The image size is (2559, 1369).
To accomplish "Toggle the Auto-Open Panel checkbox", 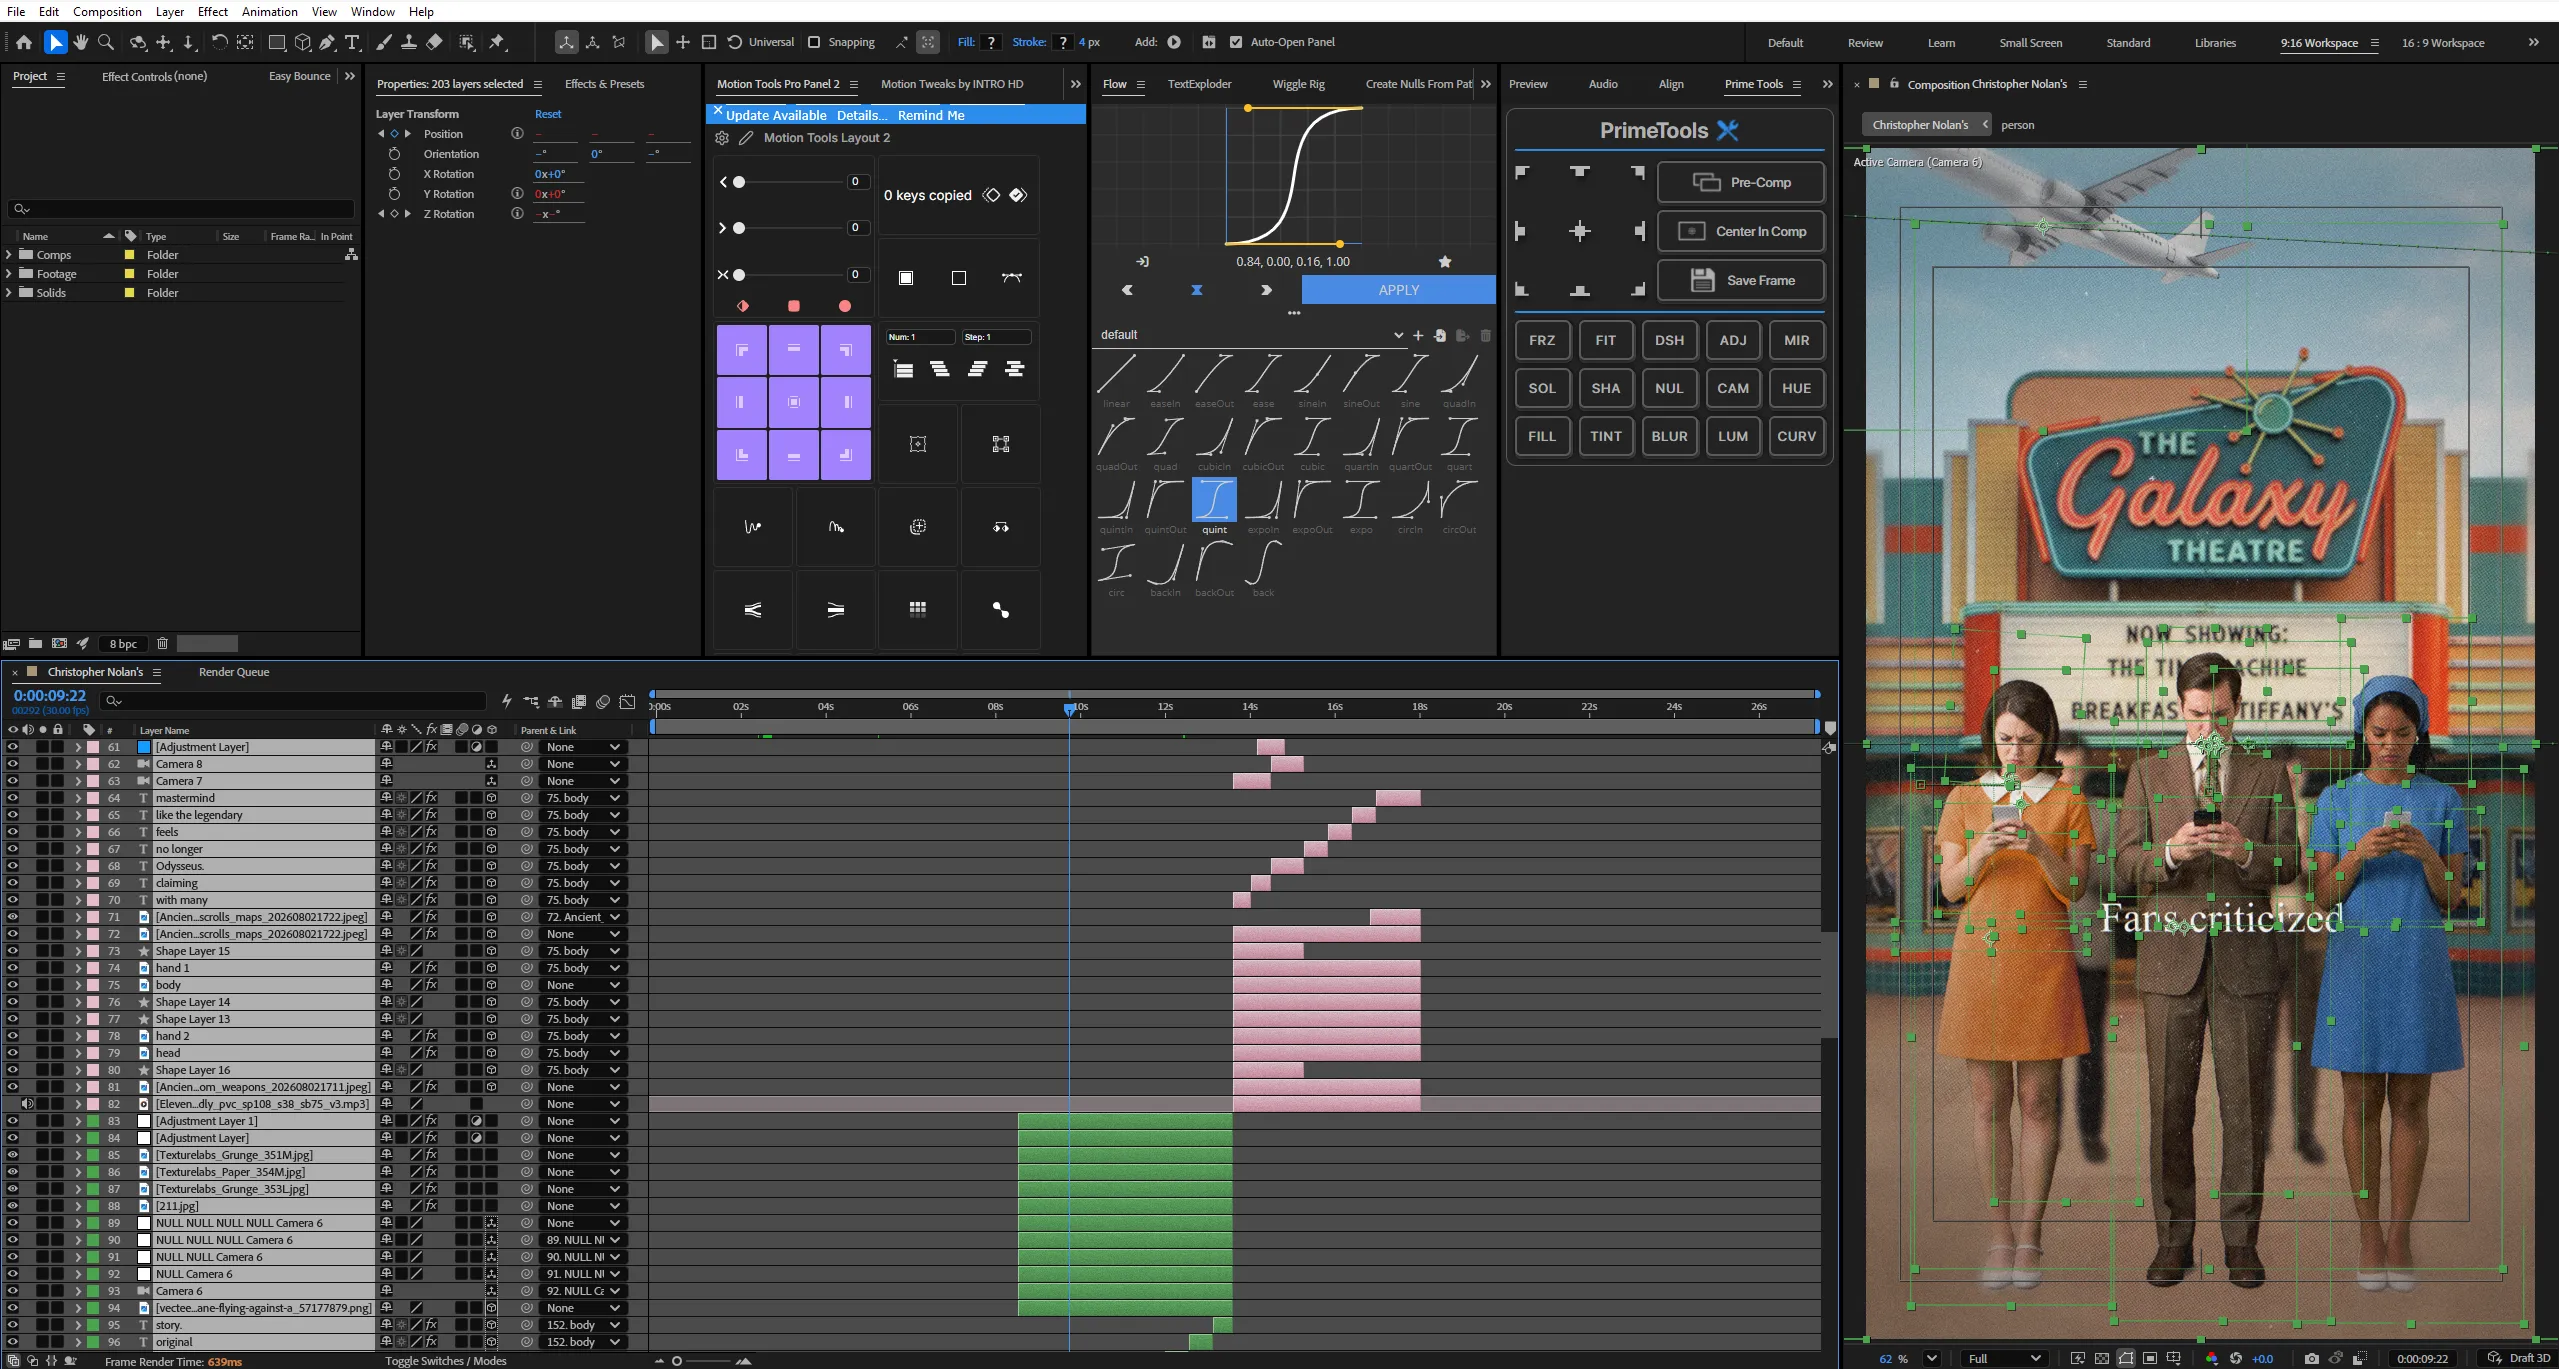I will [x=1236, y=42].
